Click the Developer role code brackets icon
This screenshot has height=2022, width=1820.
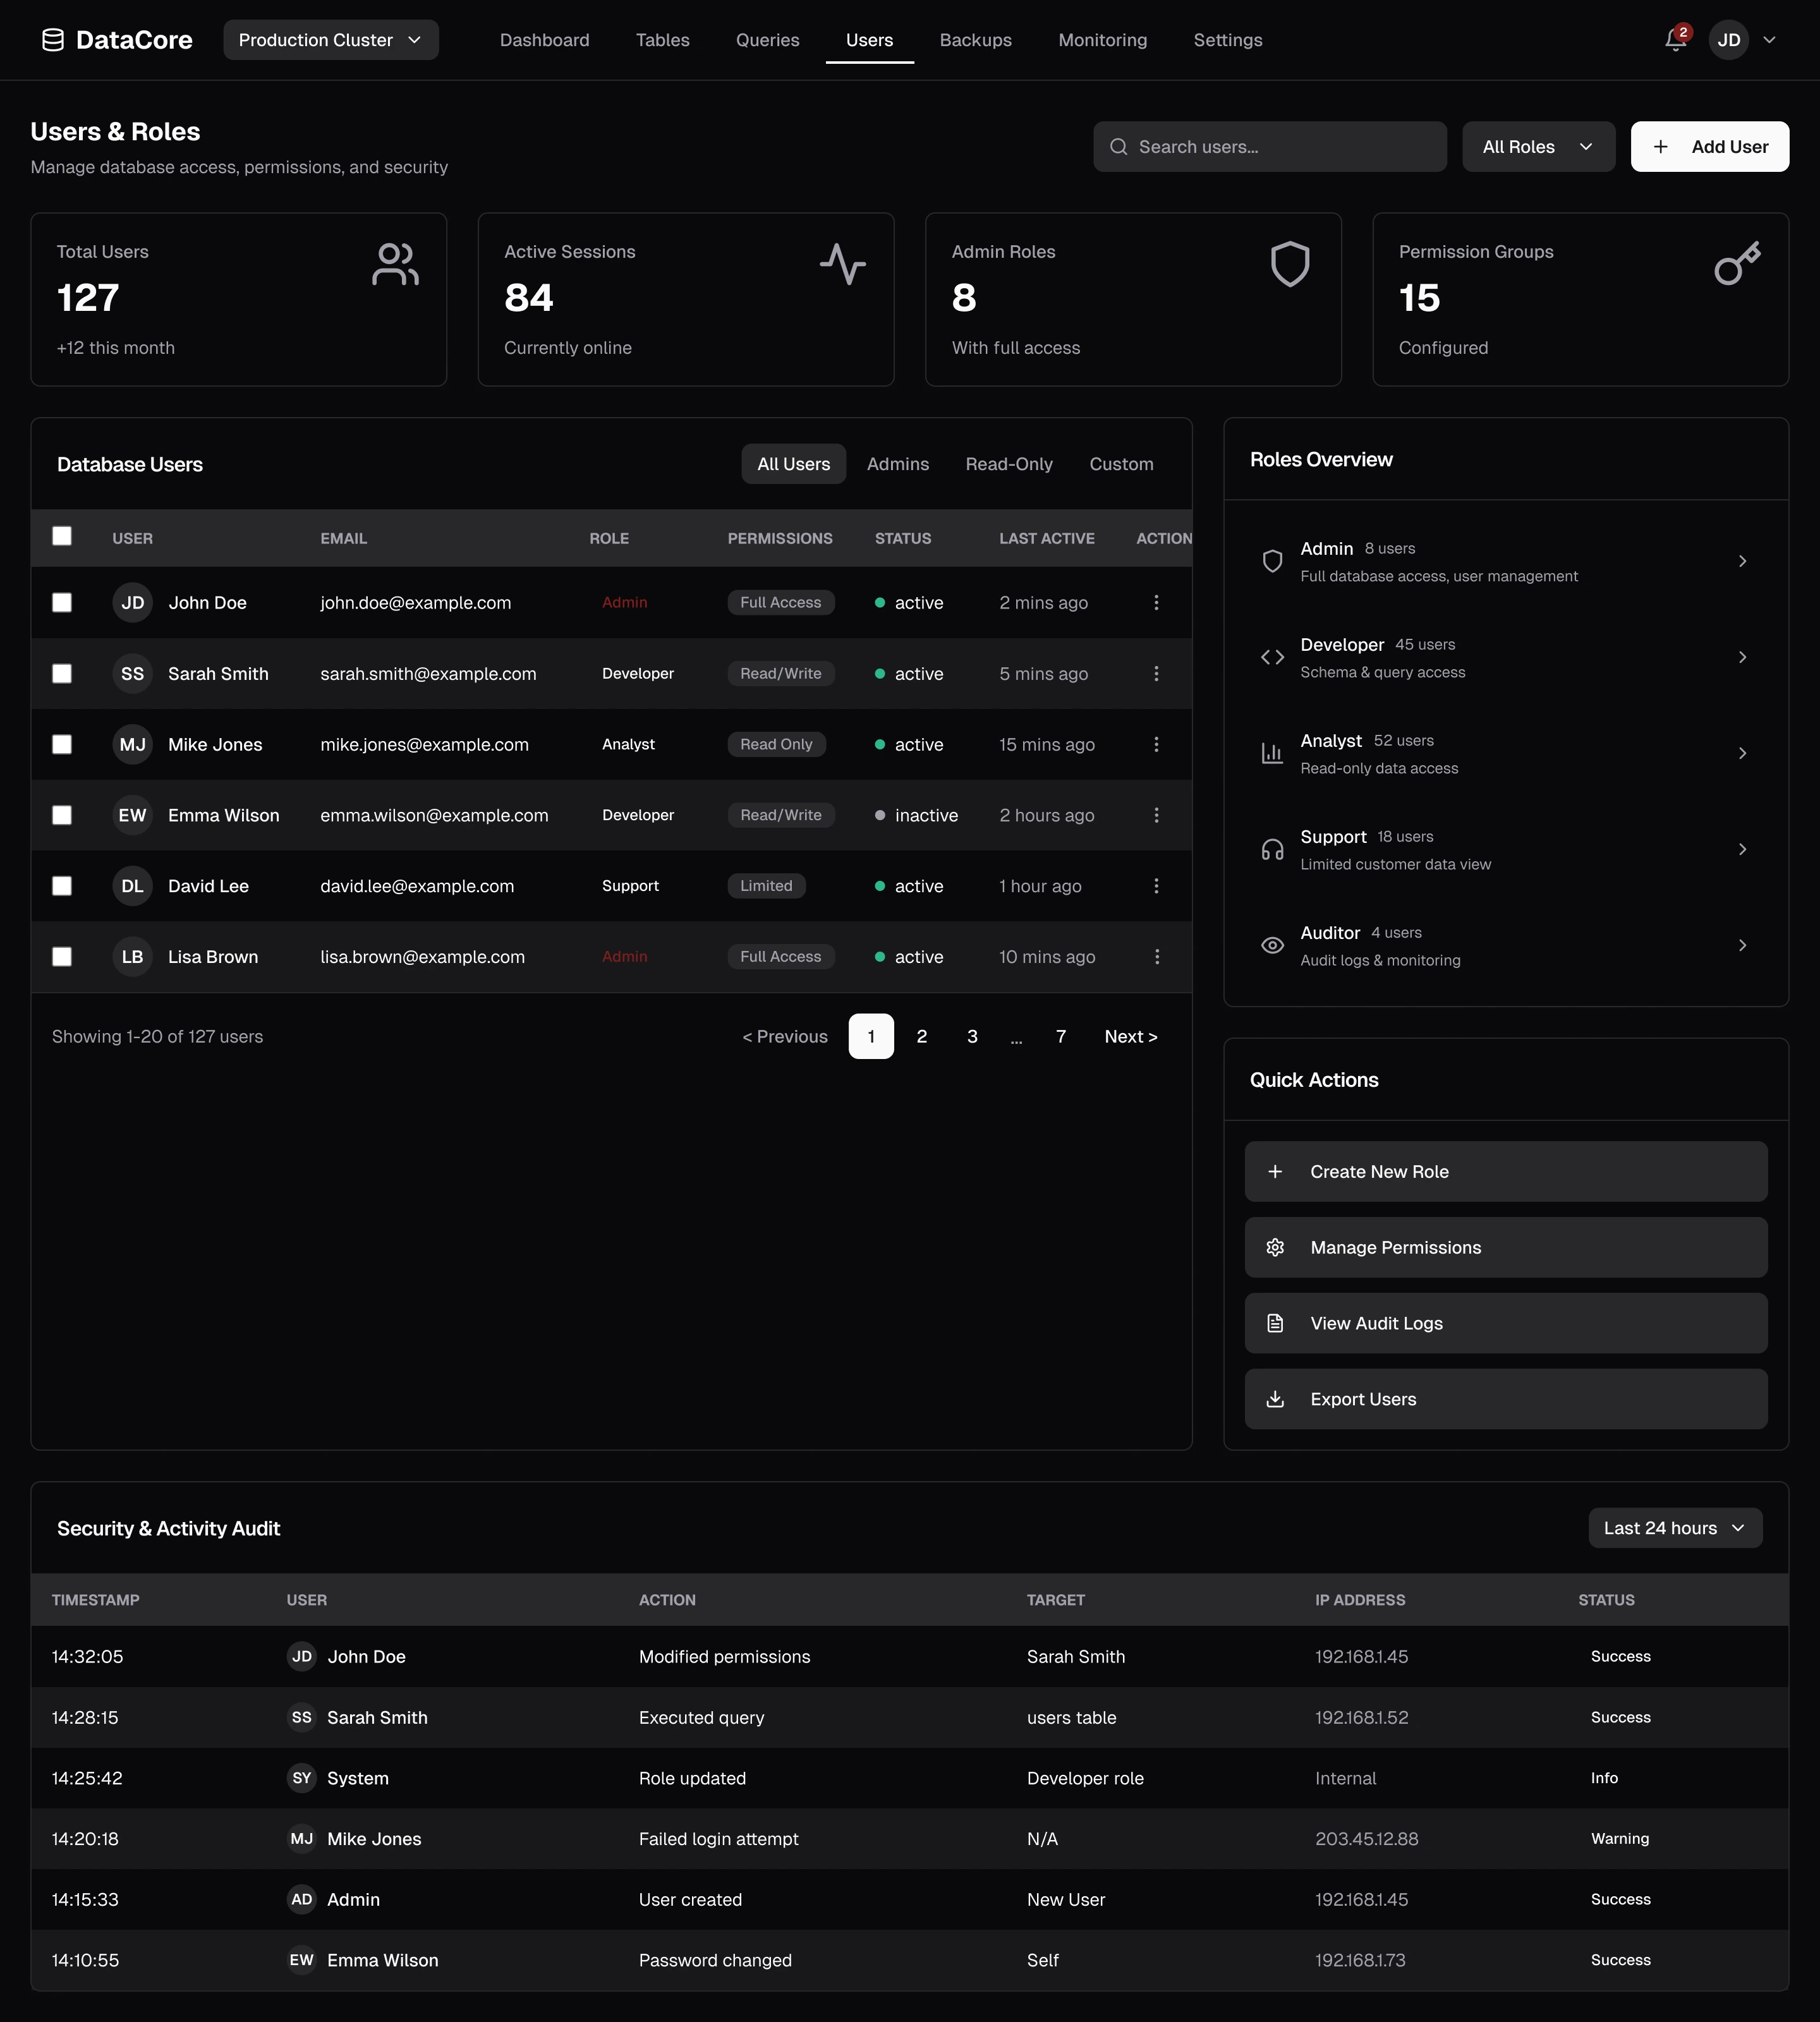(x=1272, y=657)
